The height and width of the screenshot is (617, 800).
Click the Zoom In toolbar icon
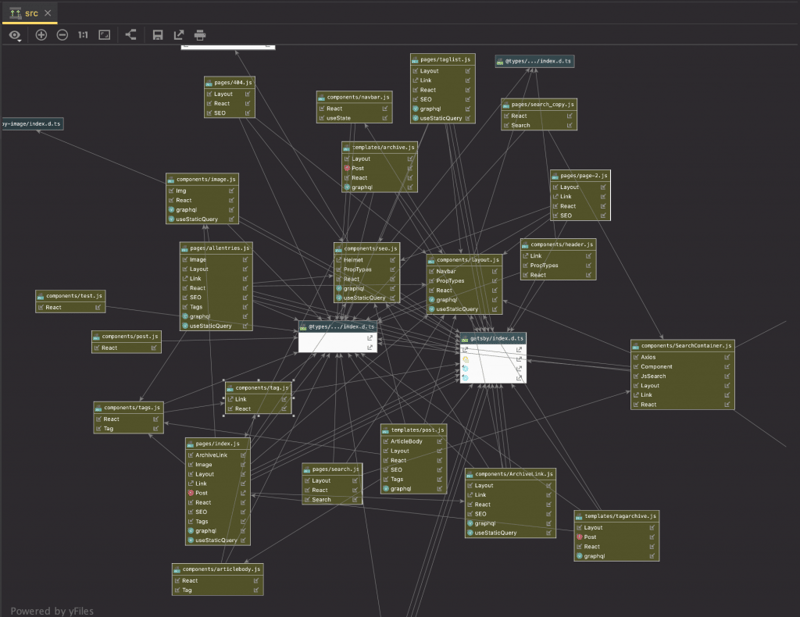pos(41,35)
